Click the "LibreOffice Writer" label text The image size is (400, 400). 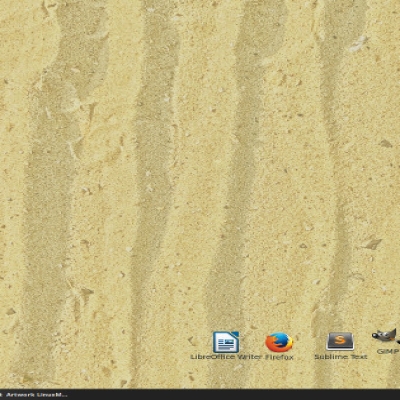pos(226,357)
